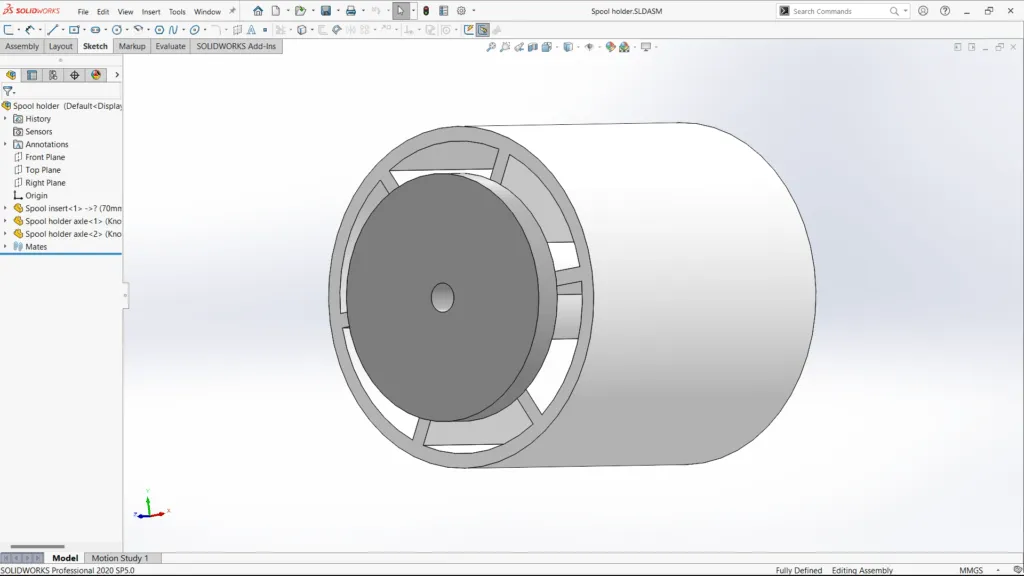Expand the Mates folder in tree
The height and width of the screenshot is (576, 1024).
point(5,247)
